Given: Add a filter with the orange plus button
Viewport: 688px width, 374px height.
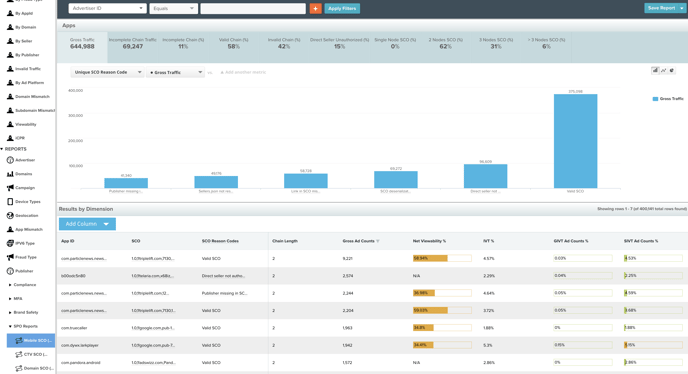Looking at the screenshot, I should 315,8.
